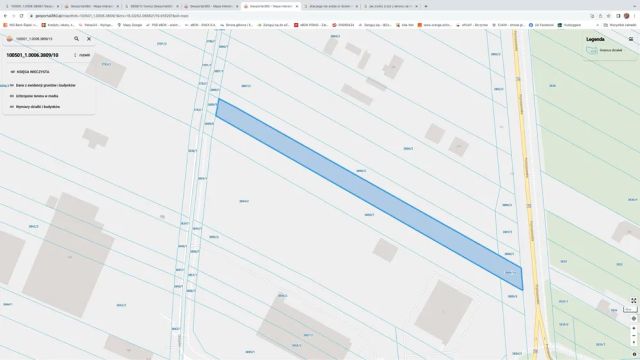Zoom out with the minus button
Image resolution: width=640 pixels, height=360 pixels.
click(634, 336)
